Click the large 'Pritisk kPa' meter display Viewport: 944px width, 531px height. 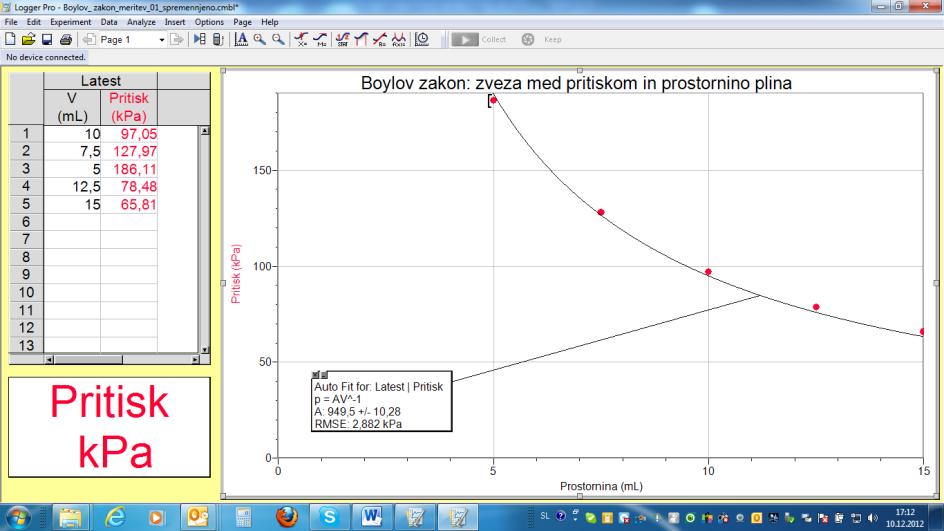[x=110, y=427]
